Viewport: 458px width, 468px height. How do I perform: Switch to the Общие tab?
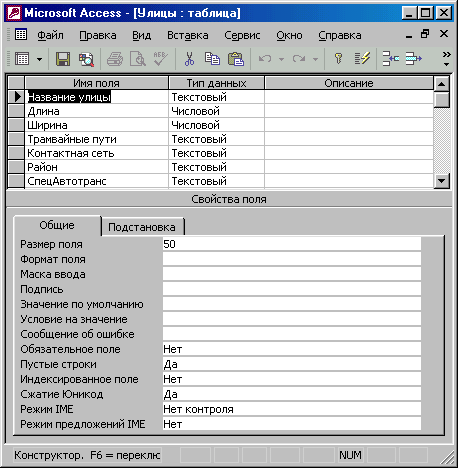click(57, 226)
